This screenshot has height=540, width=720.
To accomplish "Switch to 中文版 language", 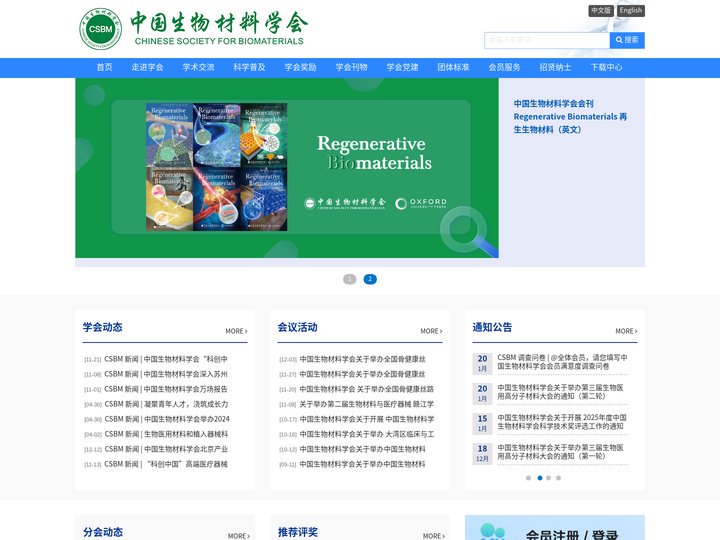I will coord(601,11).
